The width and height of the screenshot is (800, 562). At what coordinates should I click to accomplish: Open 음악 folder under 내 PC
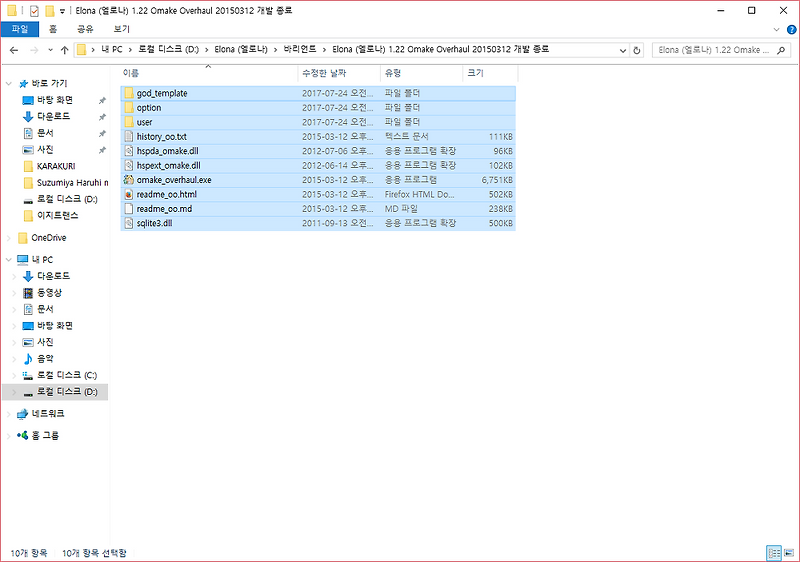(x=45, y=359)
